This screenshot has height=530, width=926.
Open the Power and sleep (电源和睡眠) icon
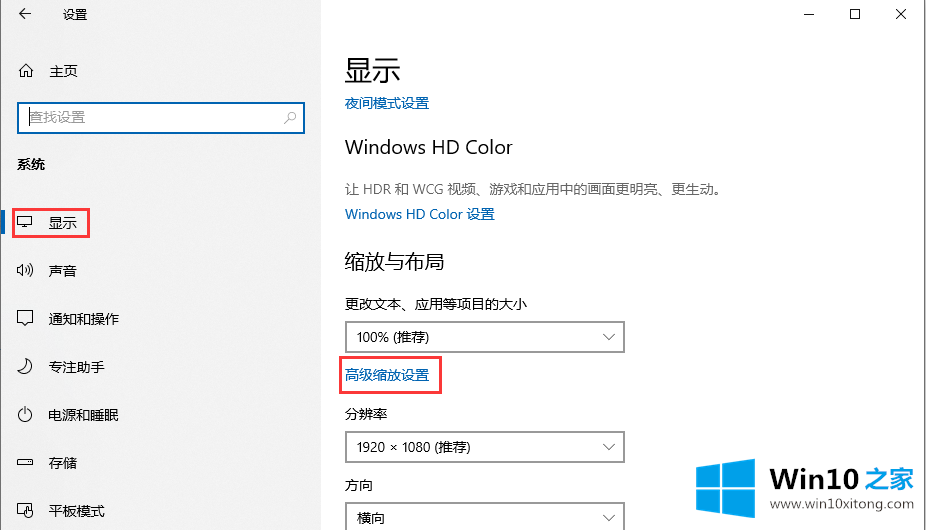click(x=27, y=415)
